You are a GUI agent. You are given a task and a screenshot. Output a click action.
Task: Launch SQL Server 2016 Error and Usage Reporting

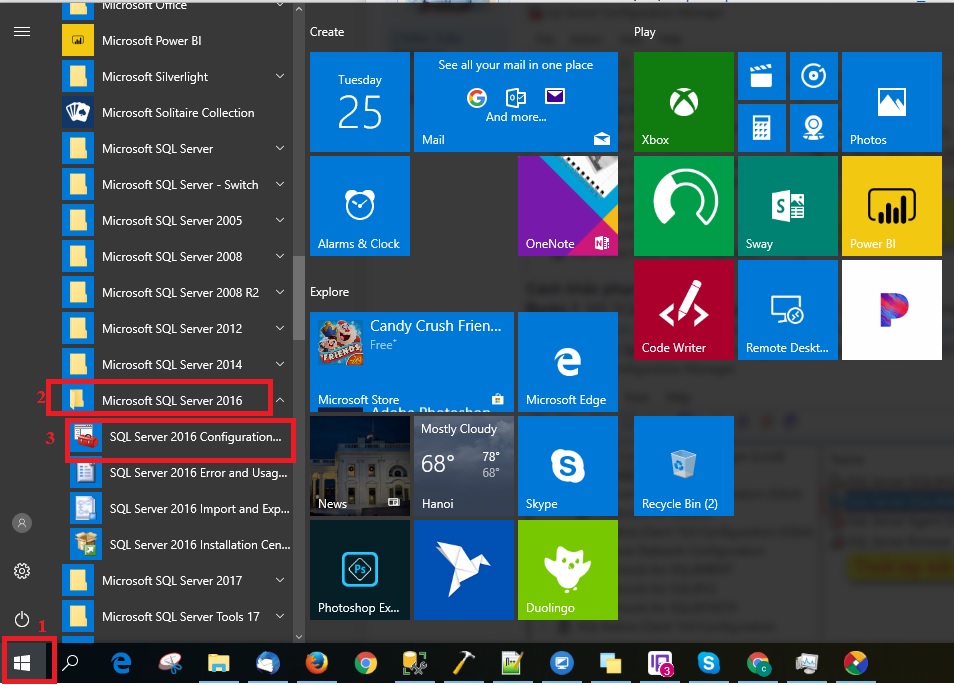[x=180, y=473]
